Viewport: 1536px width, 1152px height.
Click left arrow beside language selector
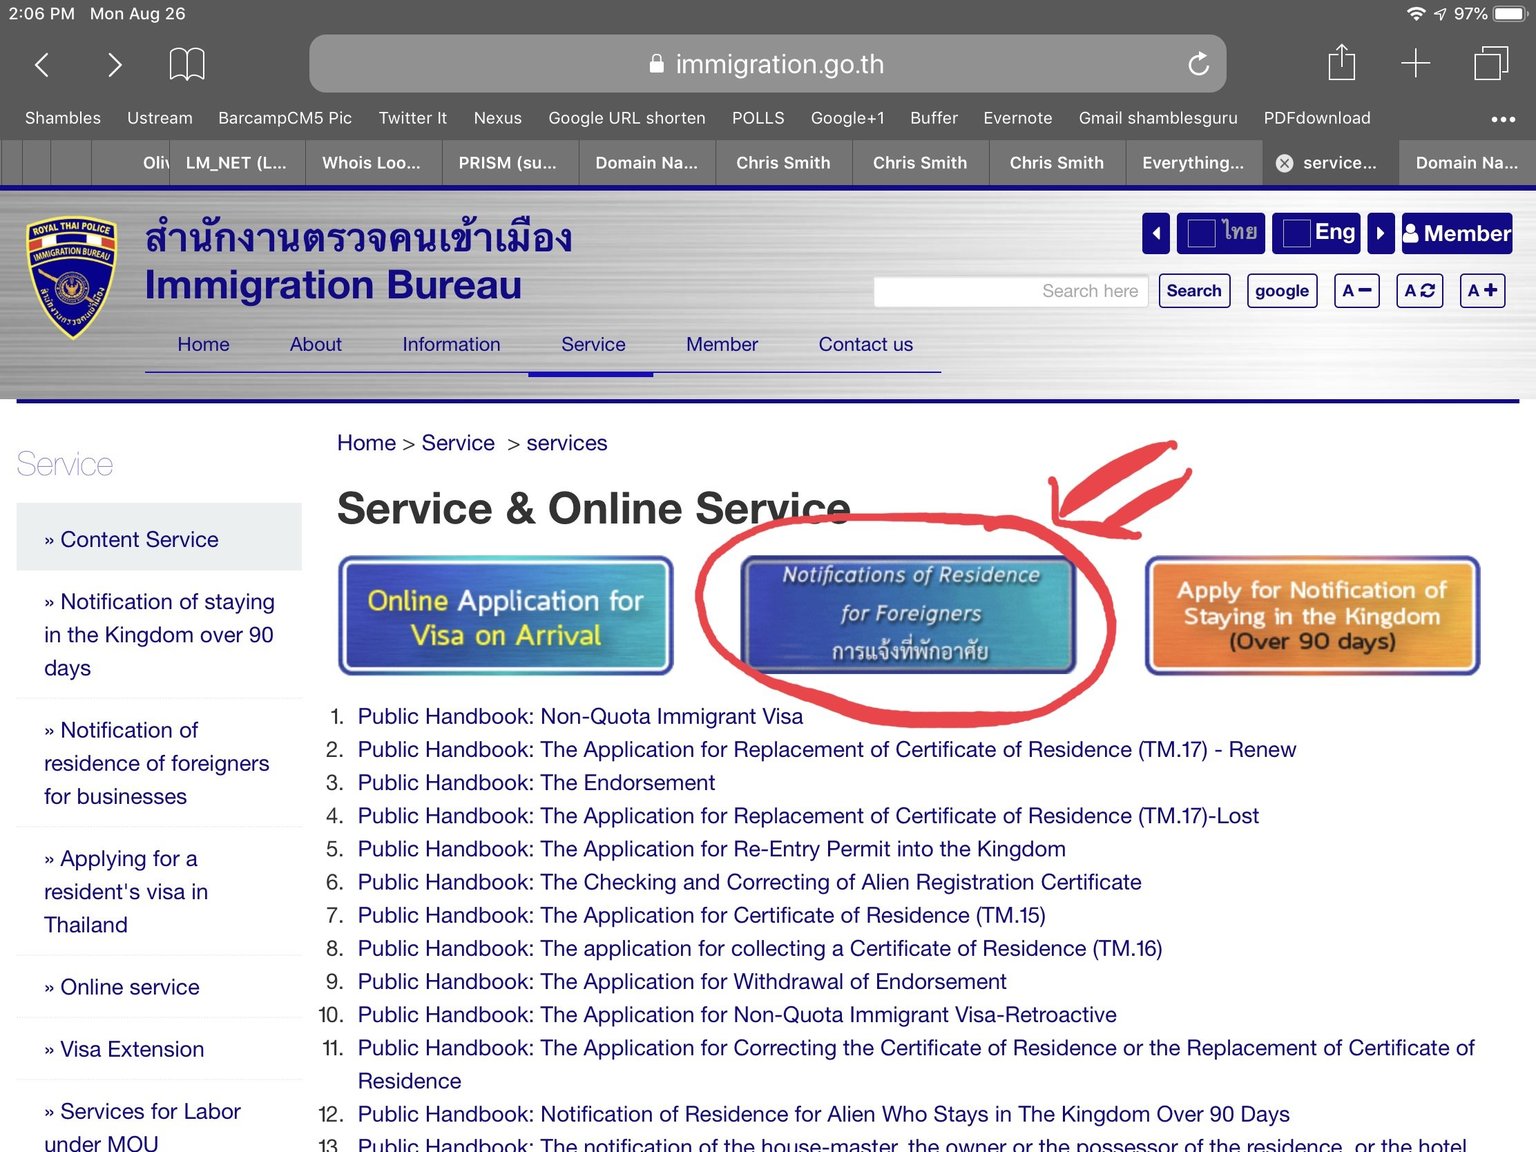click(x=1156, y=233)
